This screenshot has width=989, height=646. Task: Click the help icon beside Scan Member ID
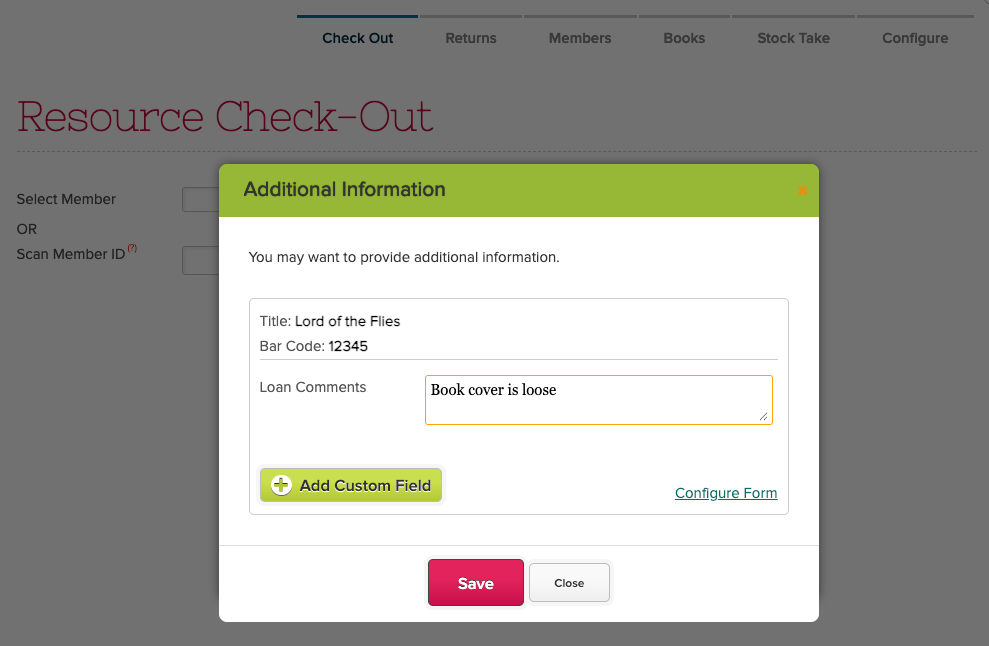pyautogui.click(x=132, y=248)
